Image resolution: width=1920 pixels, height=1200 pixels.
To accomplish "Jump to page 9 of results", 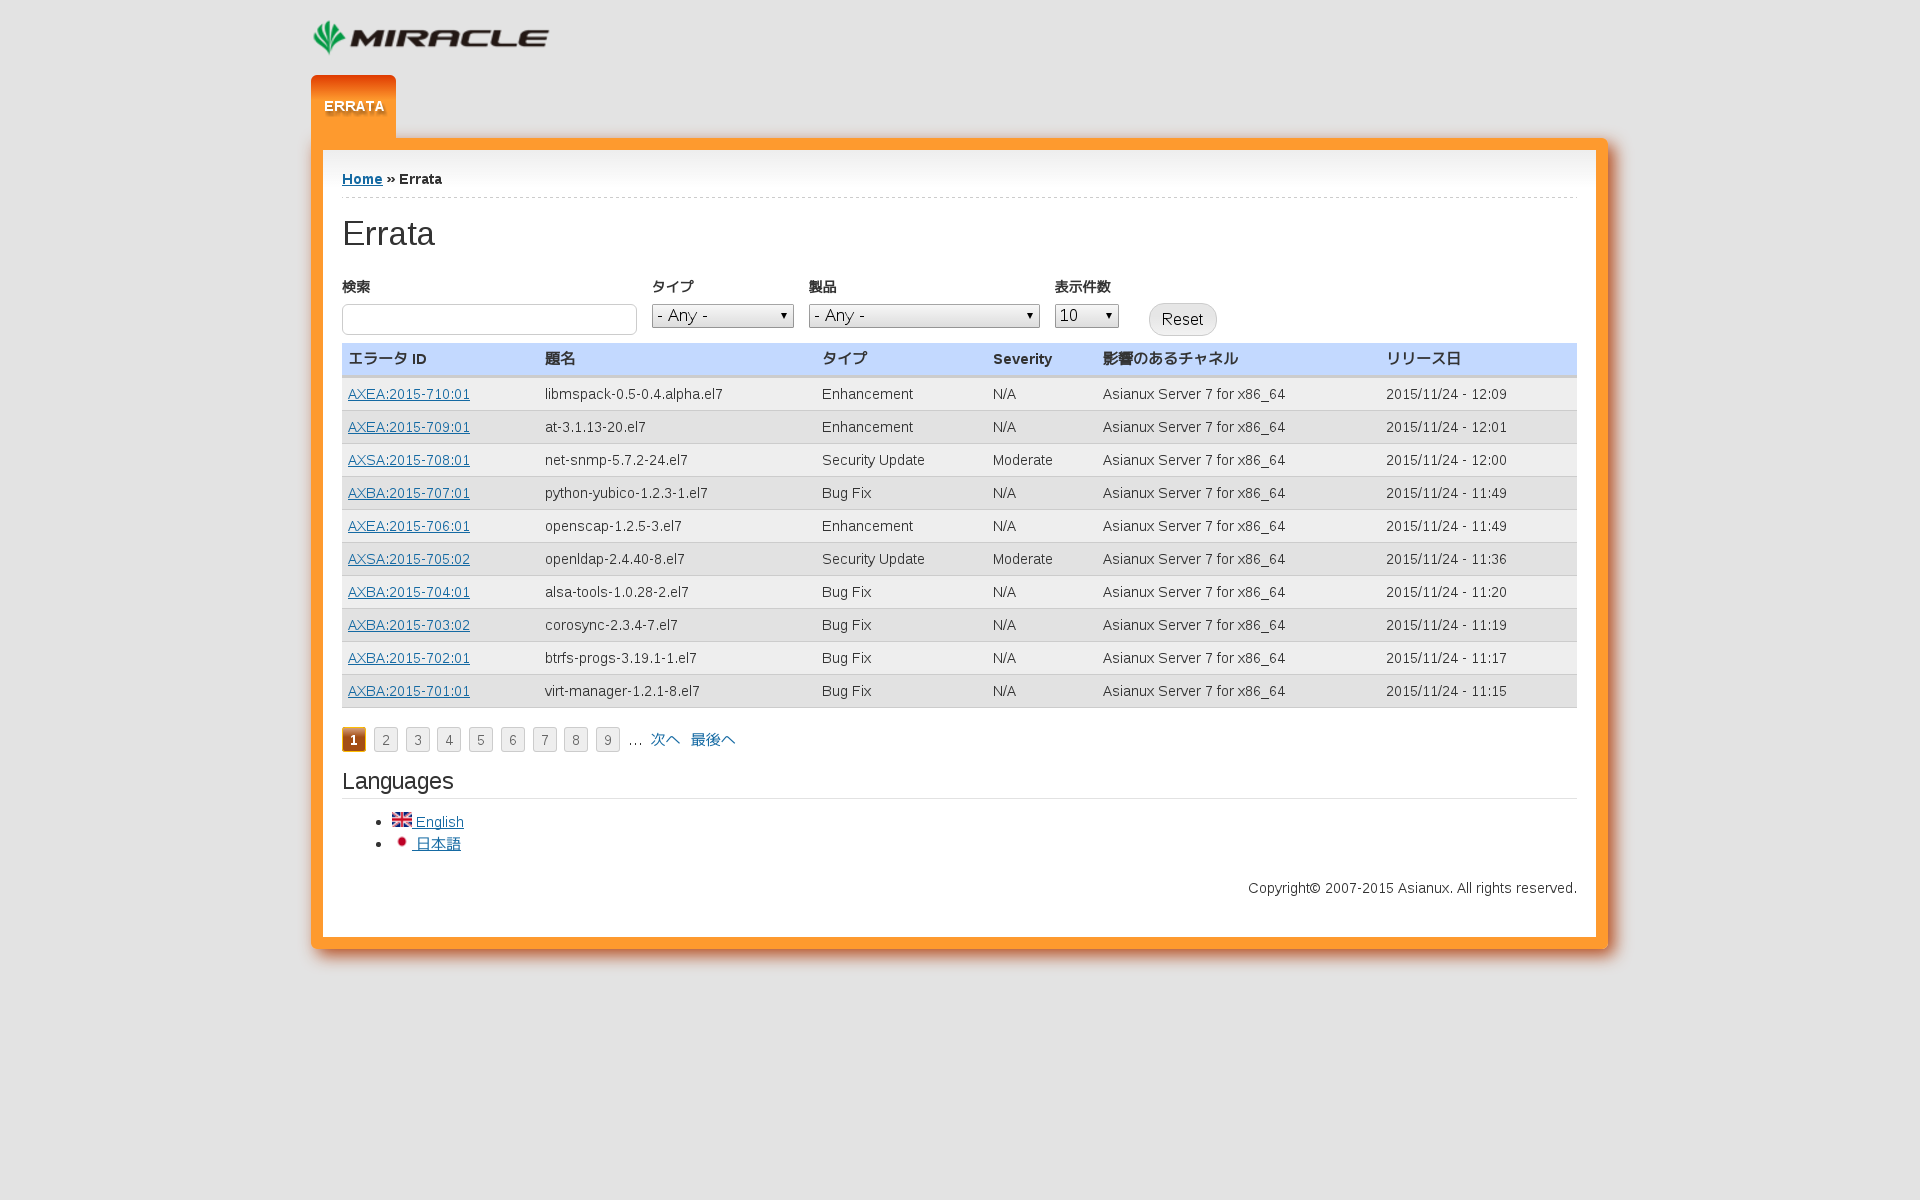I will (x=607, y=740).
